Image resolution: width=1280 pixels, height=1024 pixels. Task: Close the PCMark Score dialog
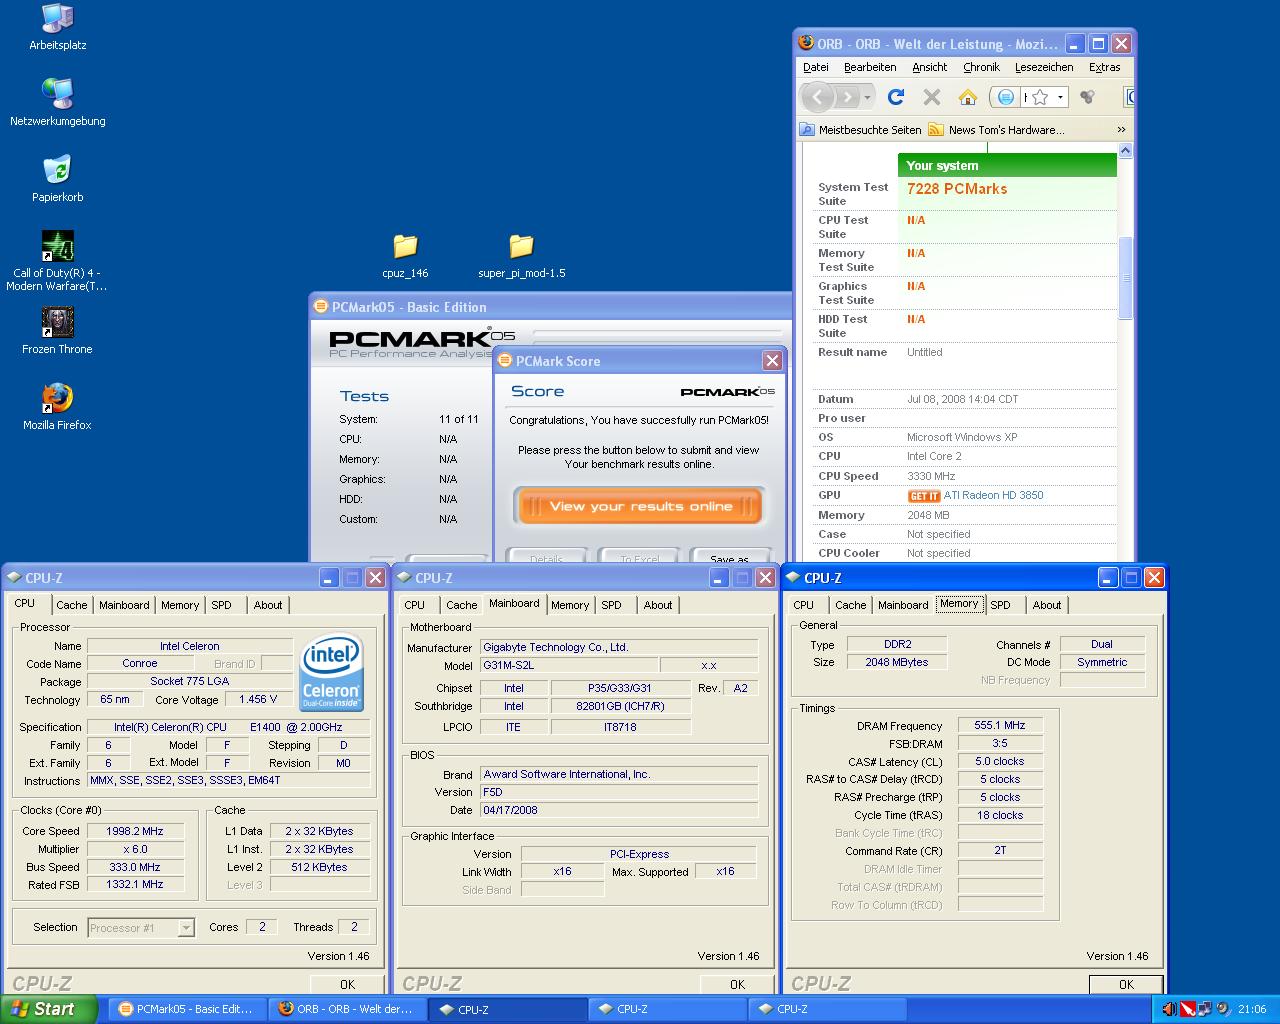point(772,361)
